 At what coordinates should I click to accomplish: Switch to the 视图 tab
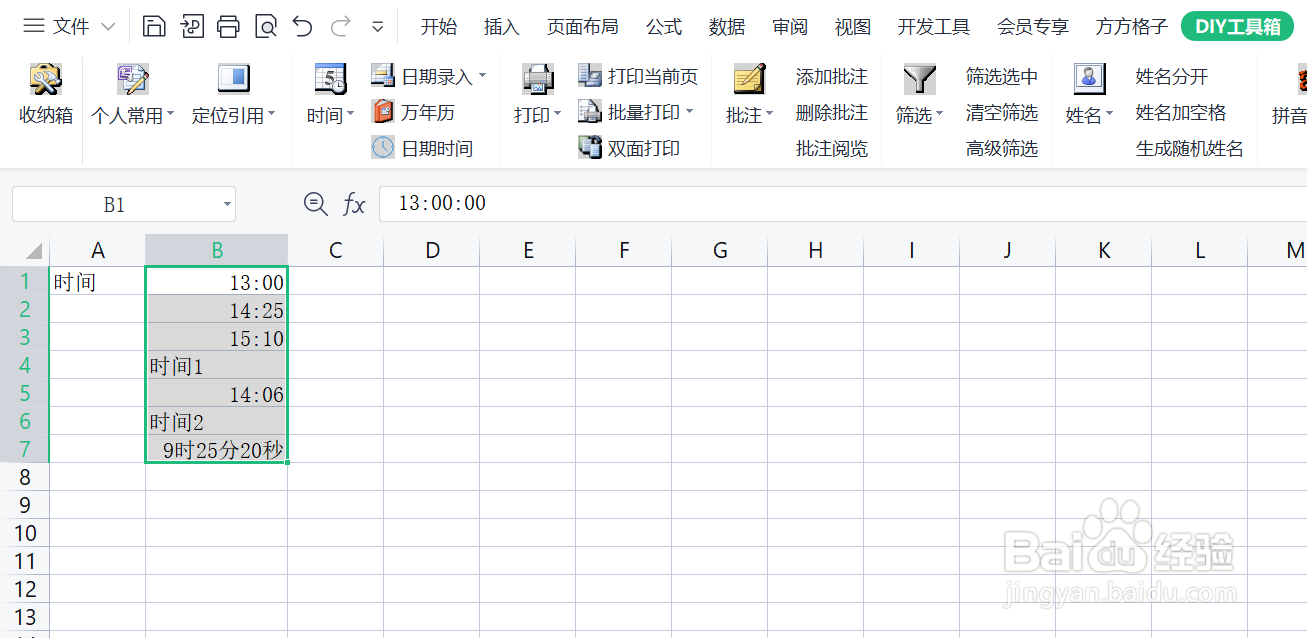[x=853, y=27]
